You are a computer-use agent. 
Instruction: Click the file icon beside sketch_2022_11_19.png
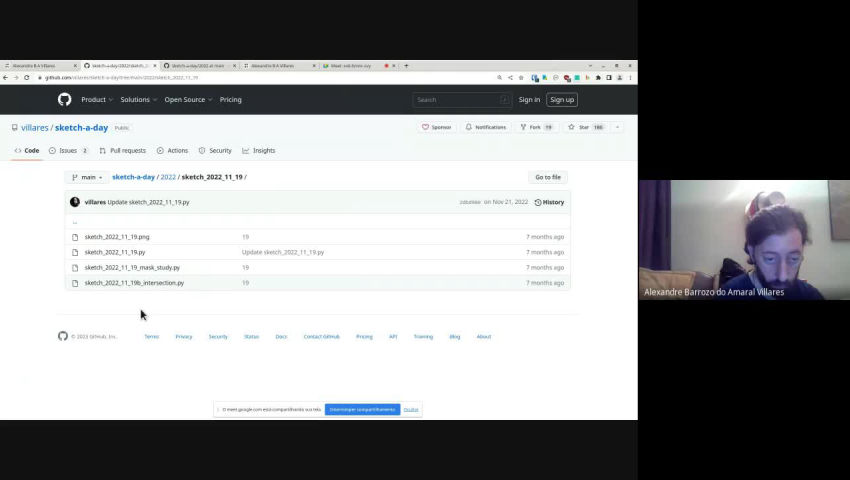point(75,237)
